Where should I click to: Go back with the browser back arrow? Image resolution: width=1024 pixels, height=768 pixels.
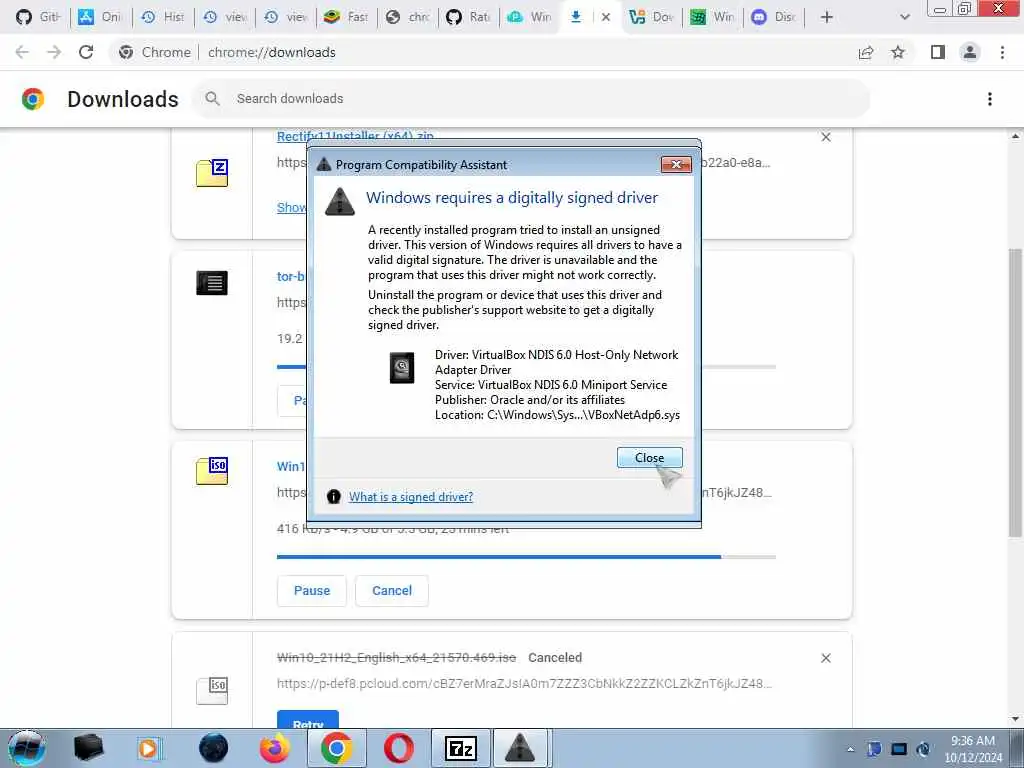[x=22, y=52]
